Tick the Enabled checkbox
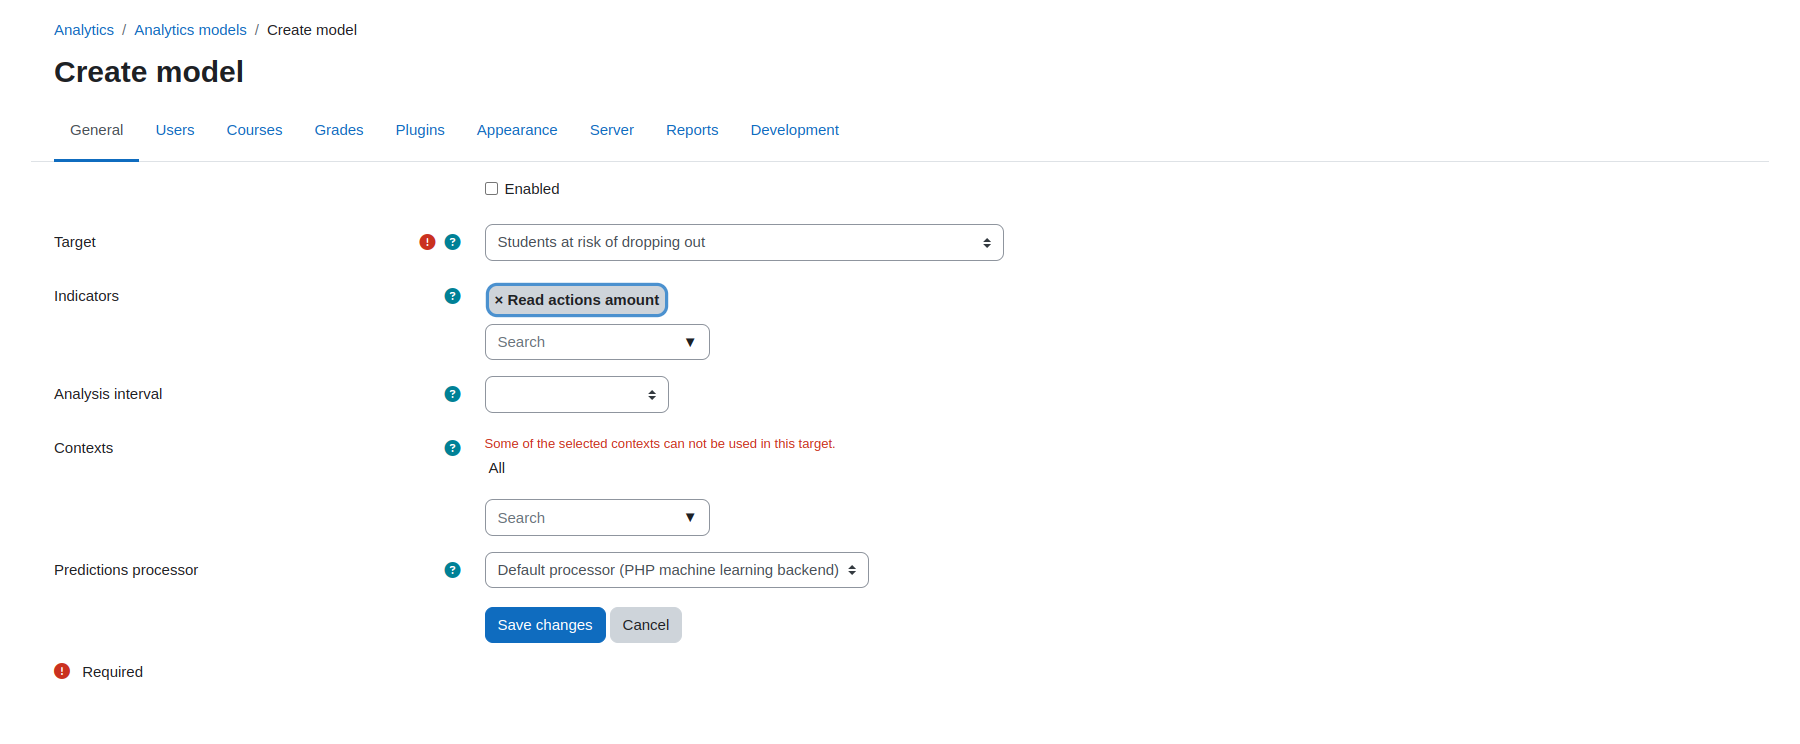 [x=491, y=189]
